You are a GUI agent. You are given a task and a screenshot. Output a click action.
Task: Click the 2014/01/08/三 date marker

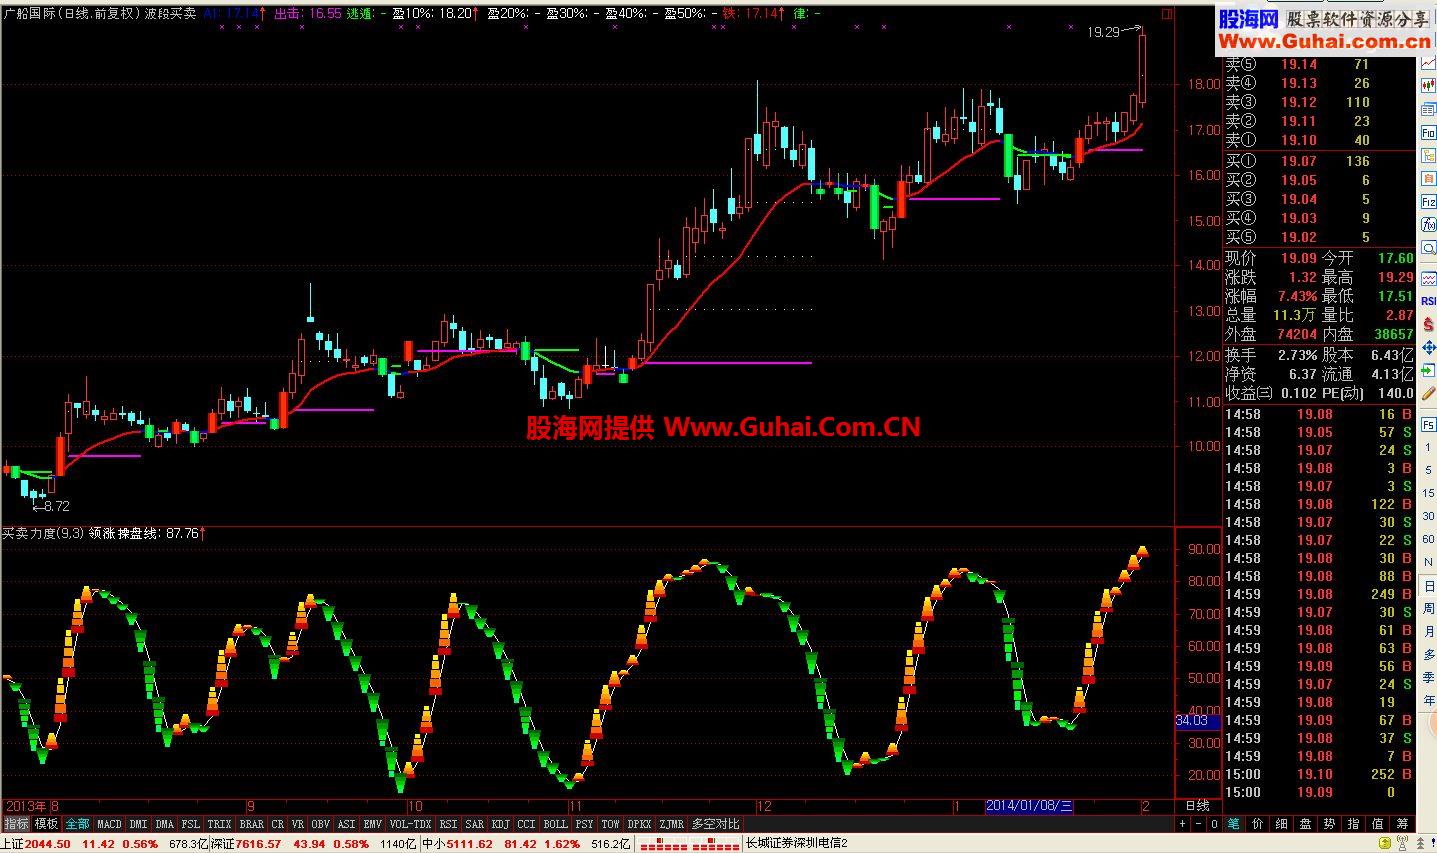coord(1029,806)
